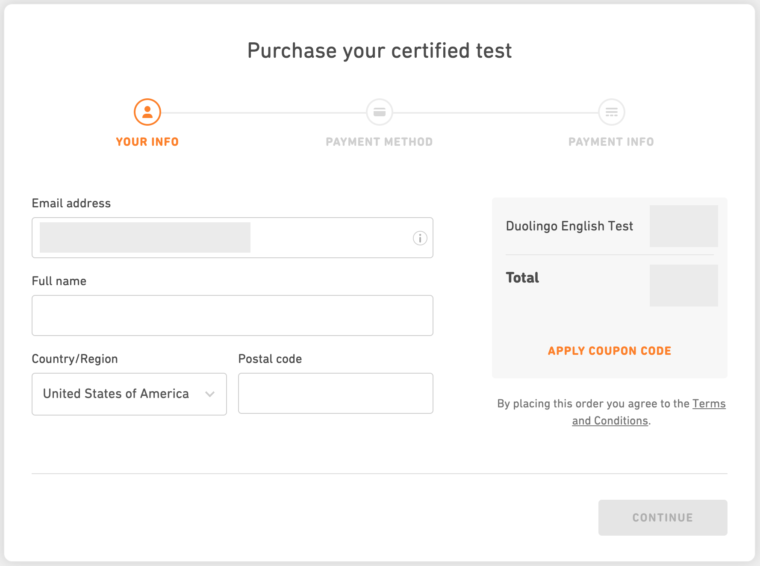760x566 pixels.
Task: Focus the Postal code input box
Action: [335, 393]
